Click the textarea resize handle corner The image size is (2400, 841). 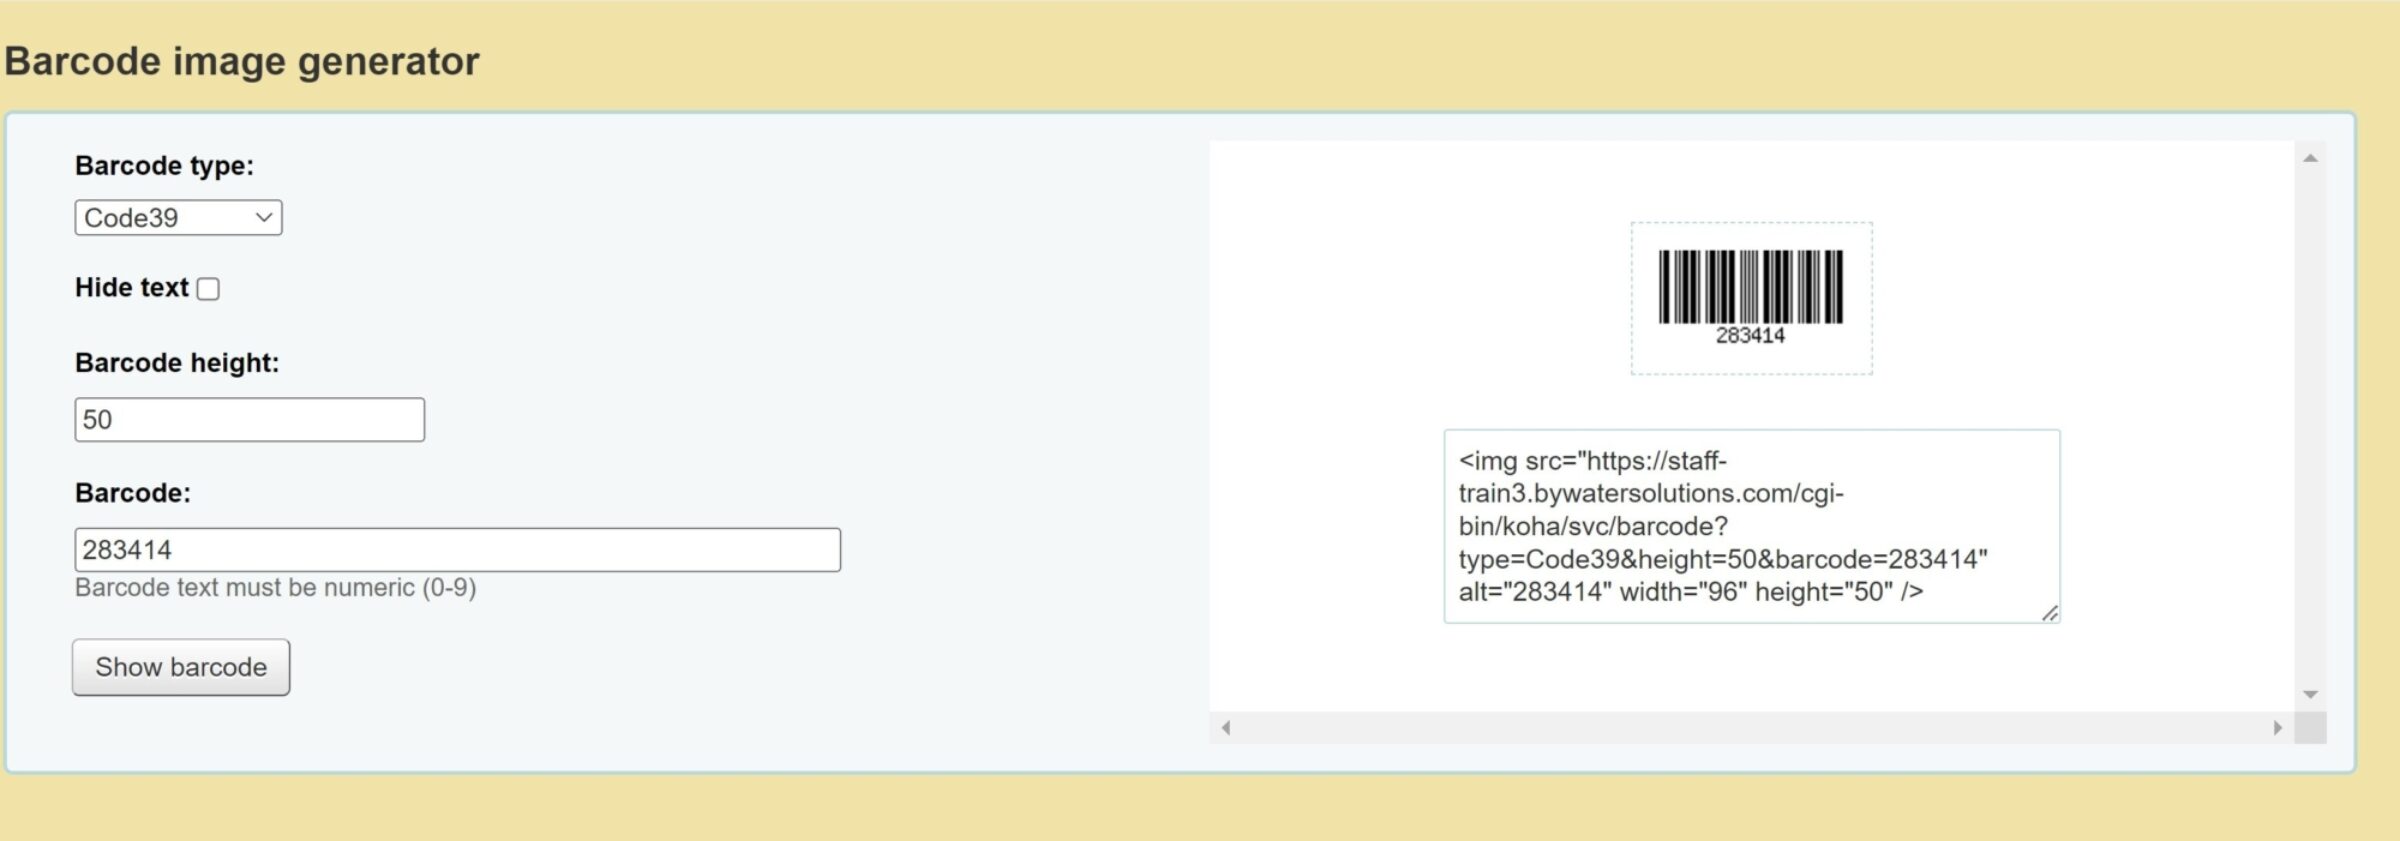tap(2049, 613)
